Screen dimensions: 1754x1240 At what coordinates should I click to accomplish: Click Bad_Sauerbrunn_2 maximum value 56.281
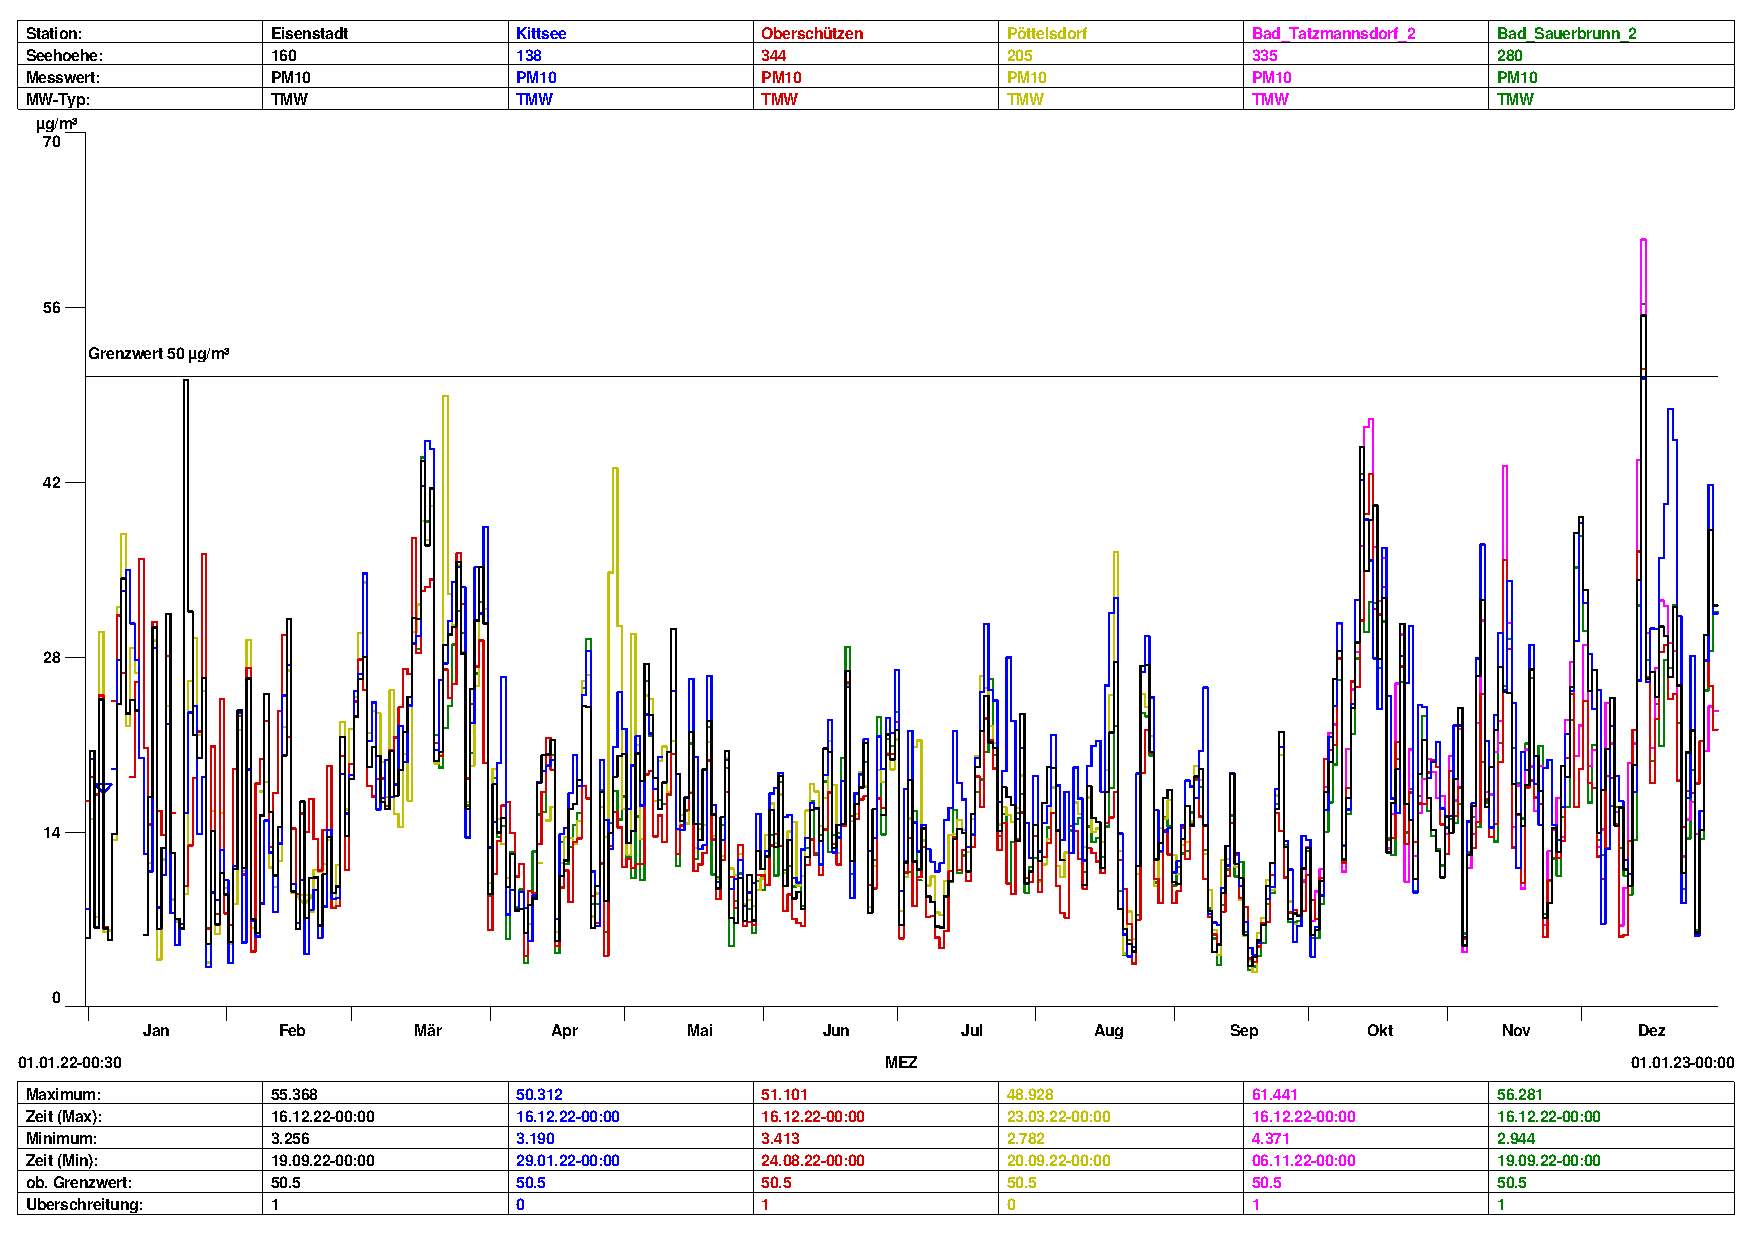tap(1520, 1094)
